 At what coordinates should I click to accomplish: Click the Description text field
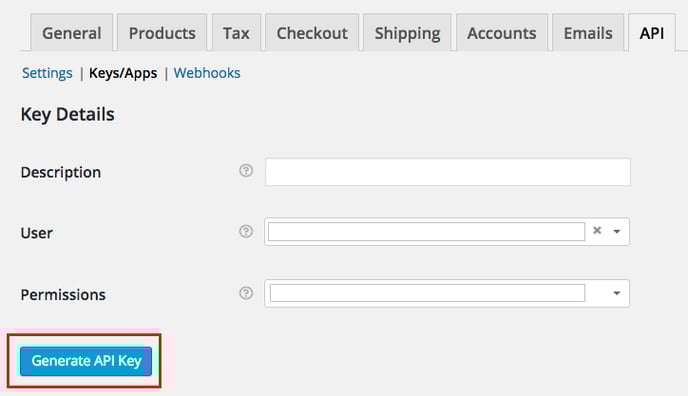[x=448, y=172]
